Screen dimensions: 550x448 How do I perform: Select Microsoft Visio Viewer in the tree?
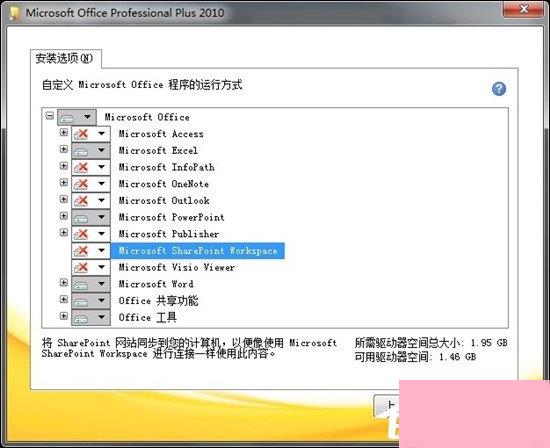click(x=177, y=267)
